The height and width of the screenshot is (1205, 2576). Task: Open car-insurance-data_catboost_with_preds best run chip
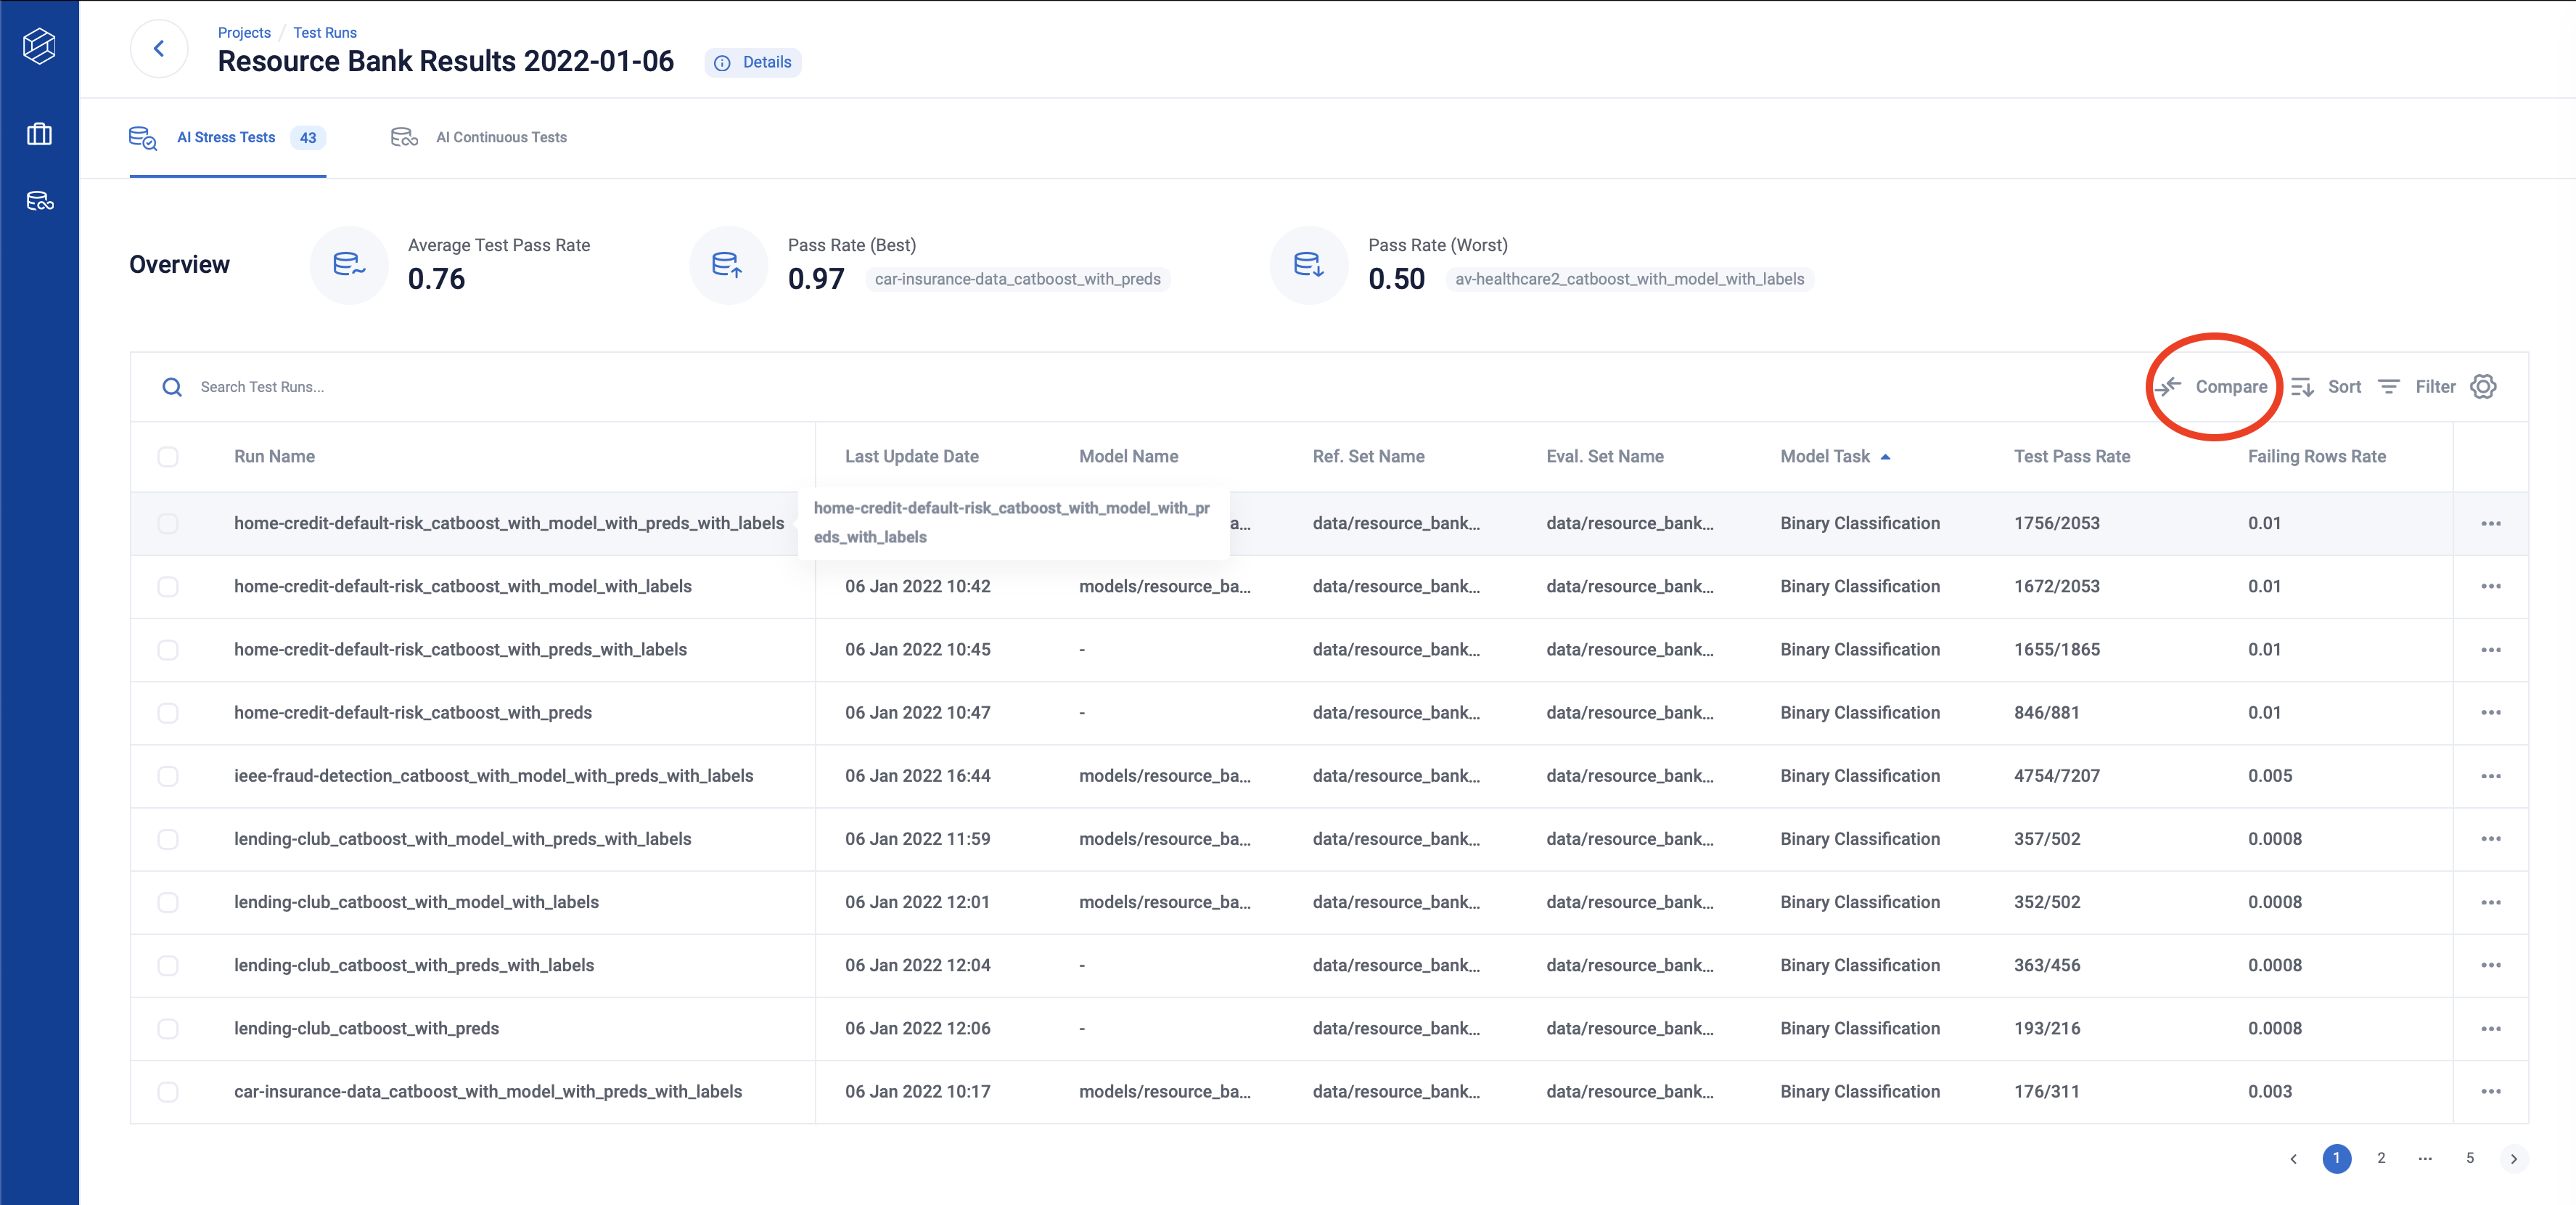point(1017,279)
